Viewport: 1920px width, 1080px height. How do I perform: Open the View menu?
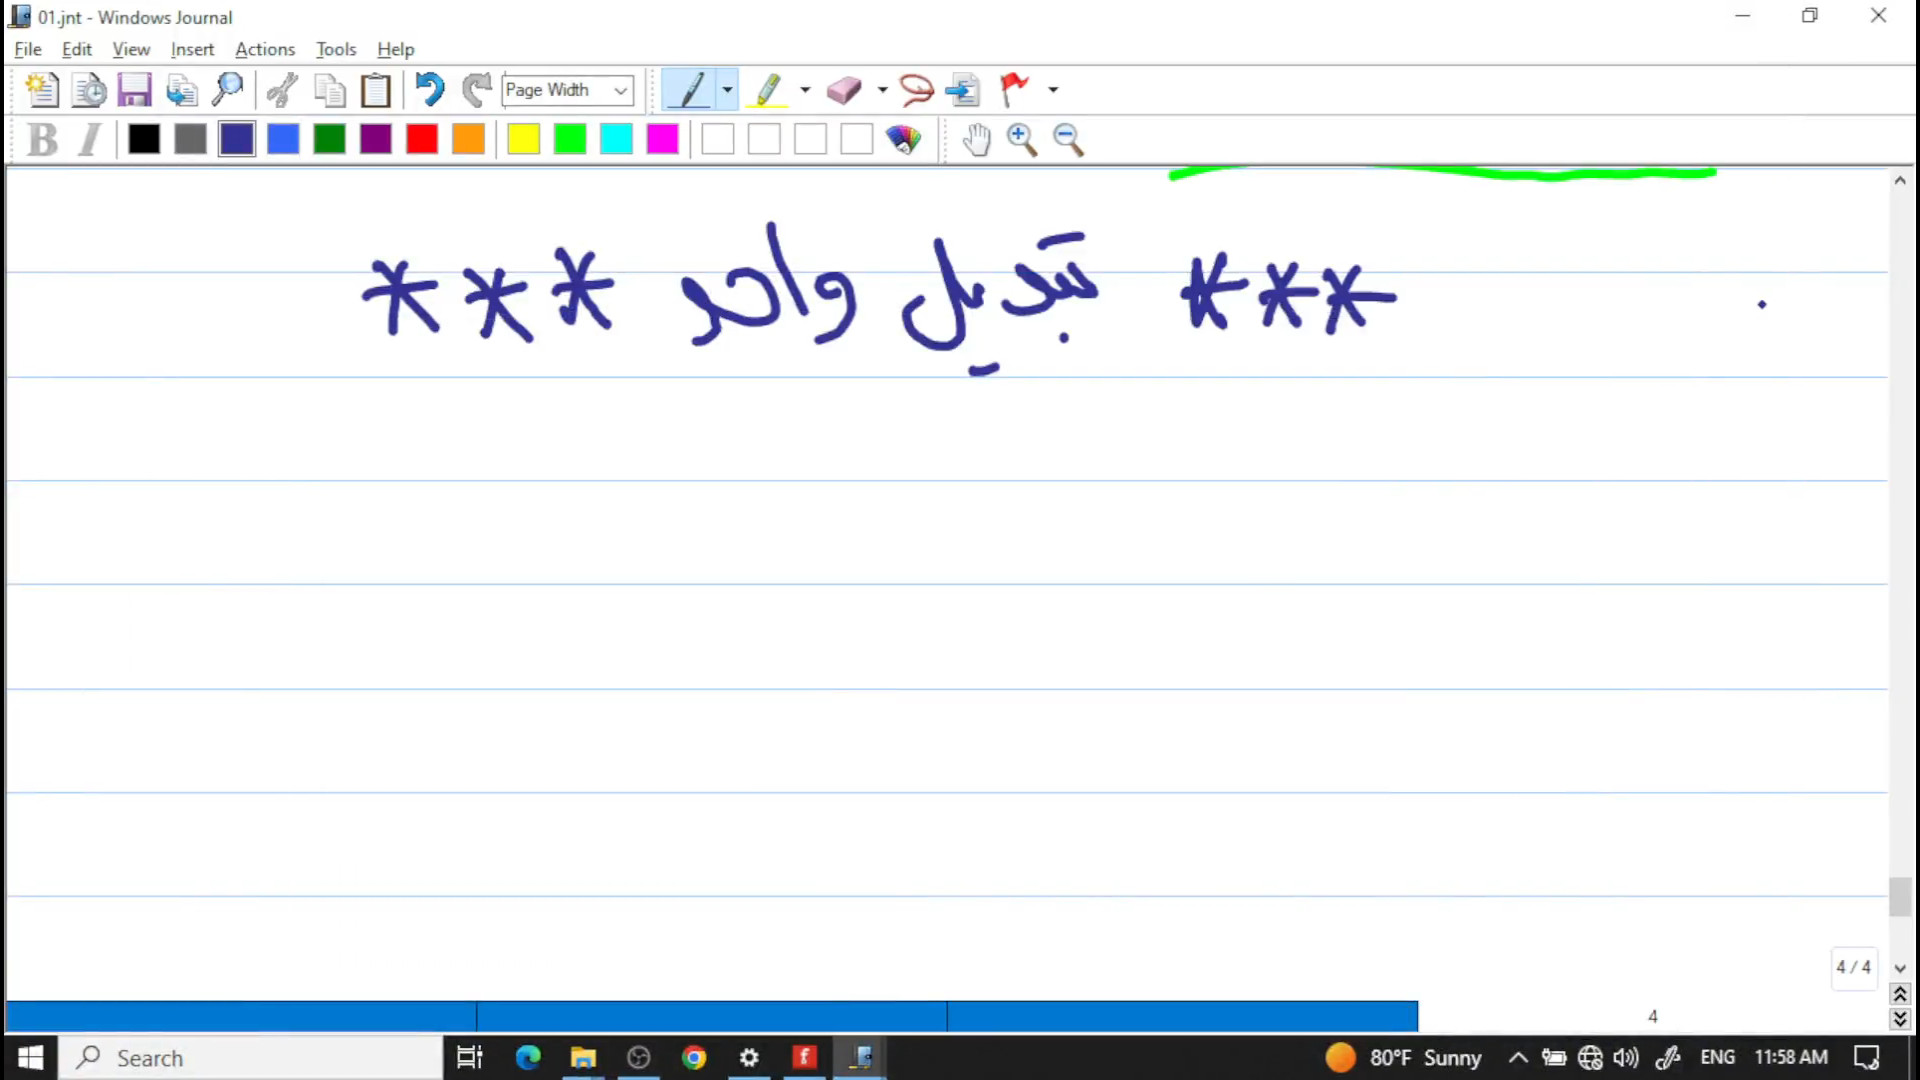(x=131, y=49)
